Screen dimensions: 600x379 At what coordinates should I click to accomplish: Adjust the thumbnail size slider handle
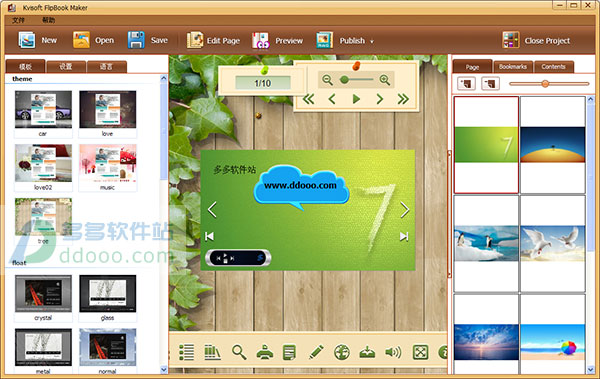[545, 83]
